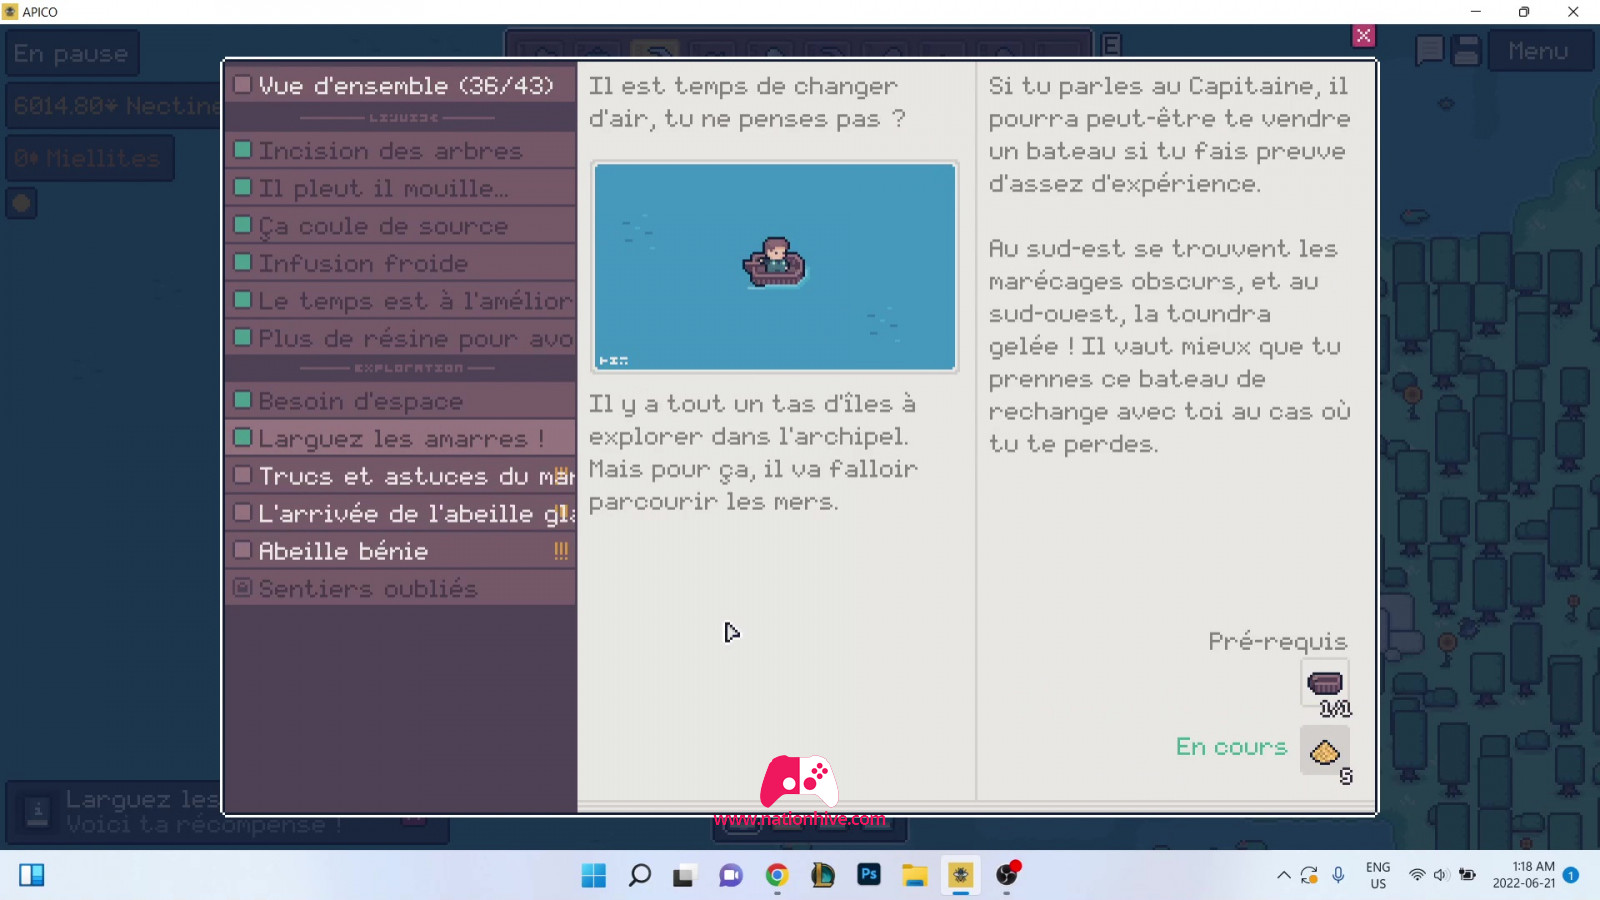Click the Nectine currency counter
The image size is (1600, 900).
tap(115, 105)
